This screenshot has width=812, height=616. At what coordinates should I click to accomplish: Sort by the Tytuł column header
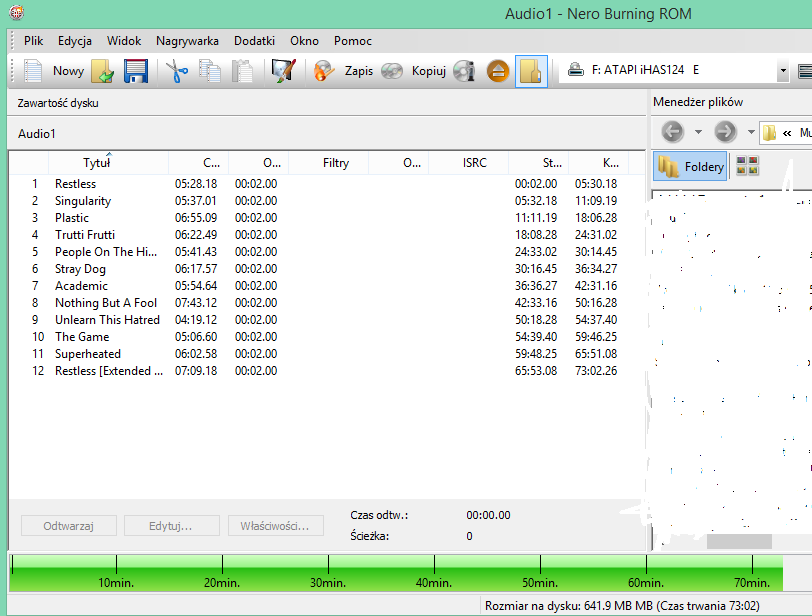pyautogui.click(x=108, y=163)
